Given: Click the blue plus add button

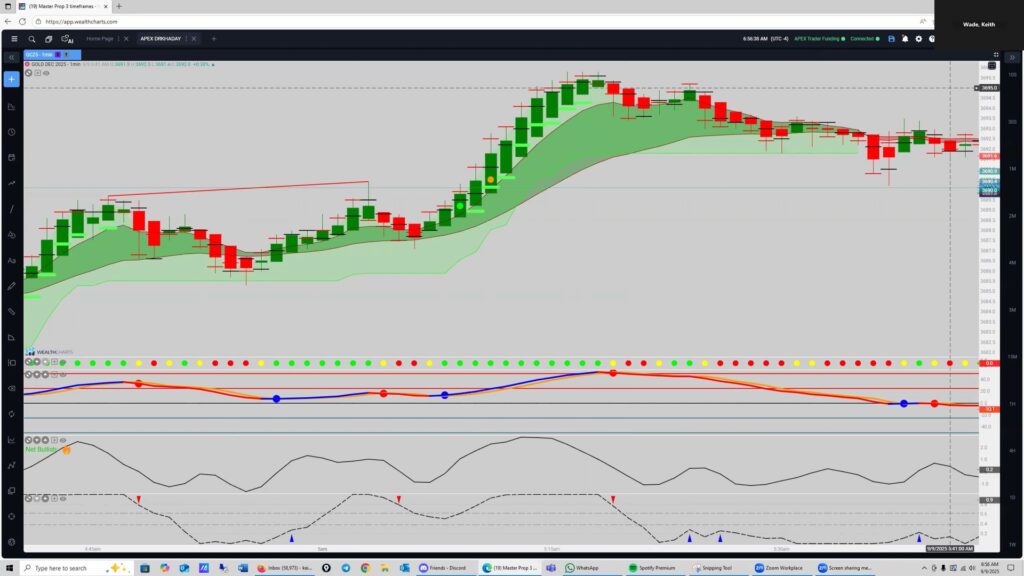Looking at the screenshot, I should click(12, 79).
